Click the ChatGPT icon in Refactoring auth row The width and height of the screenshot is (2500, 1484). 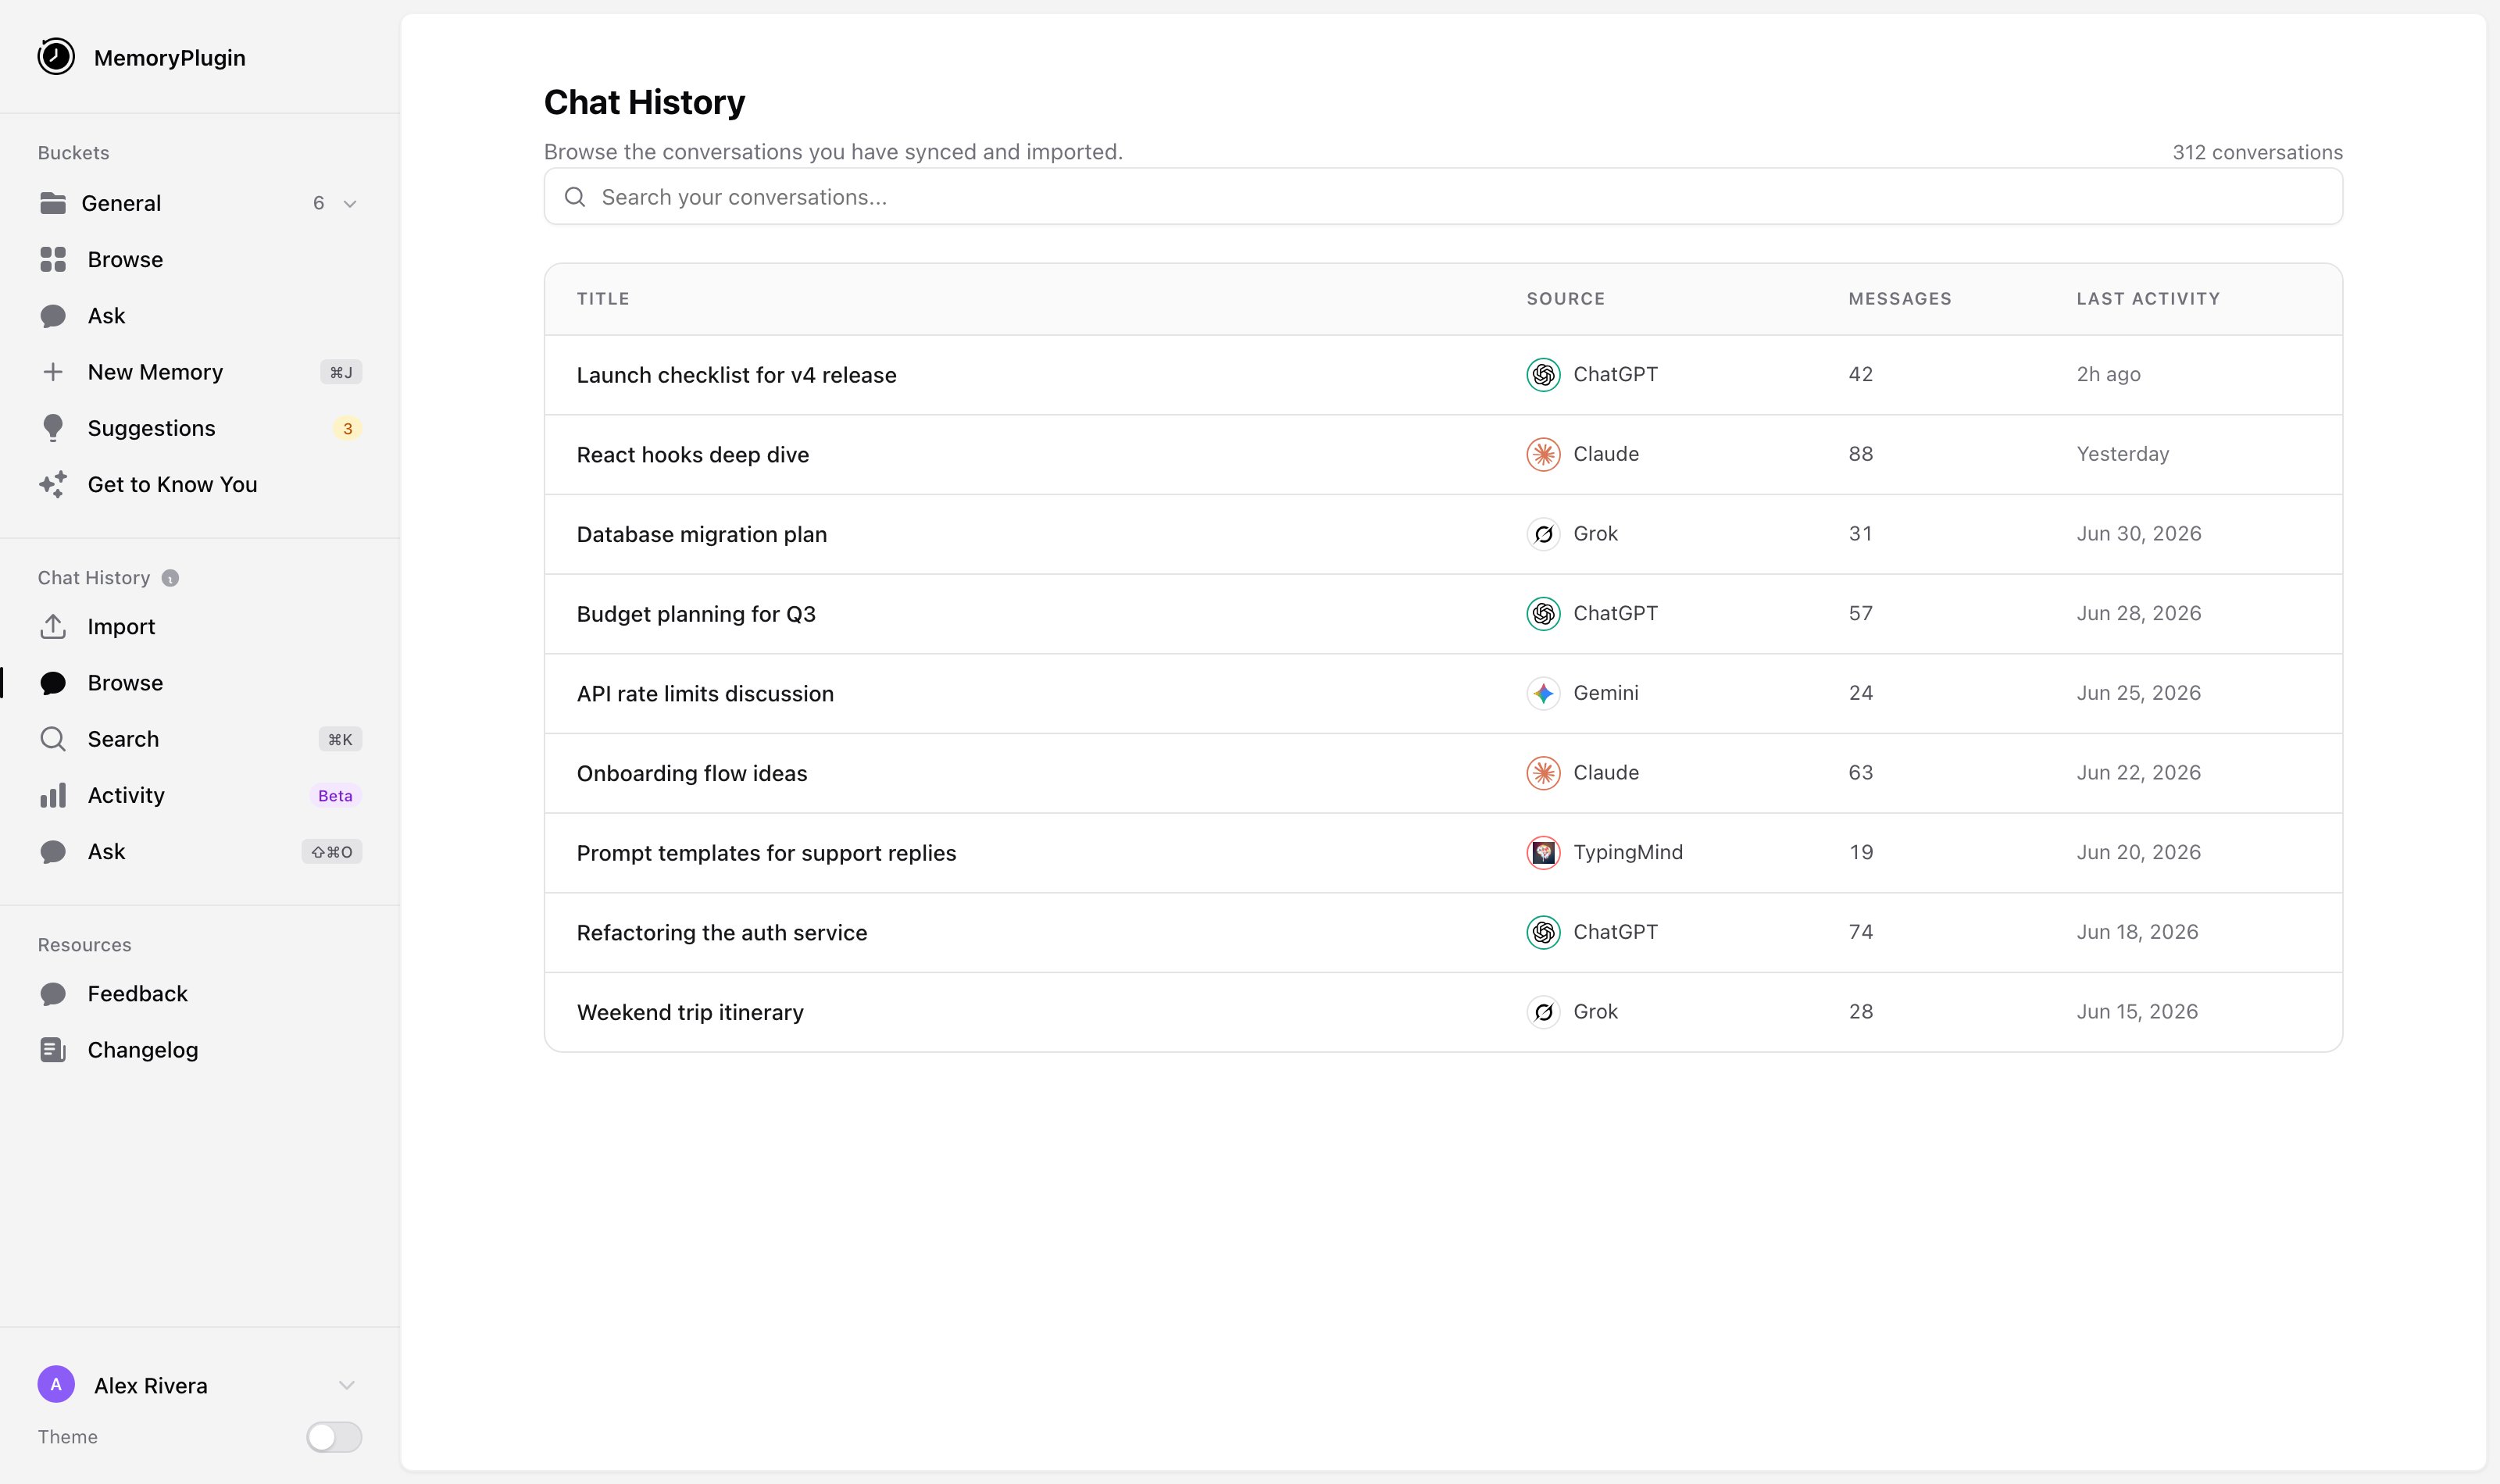[x=1543, y=932]
